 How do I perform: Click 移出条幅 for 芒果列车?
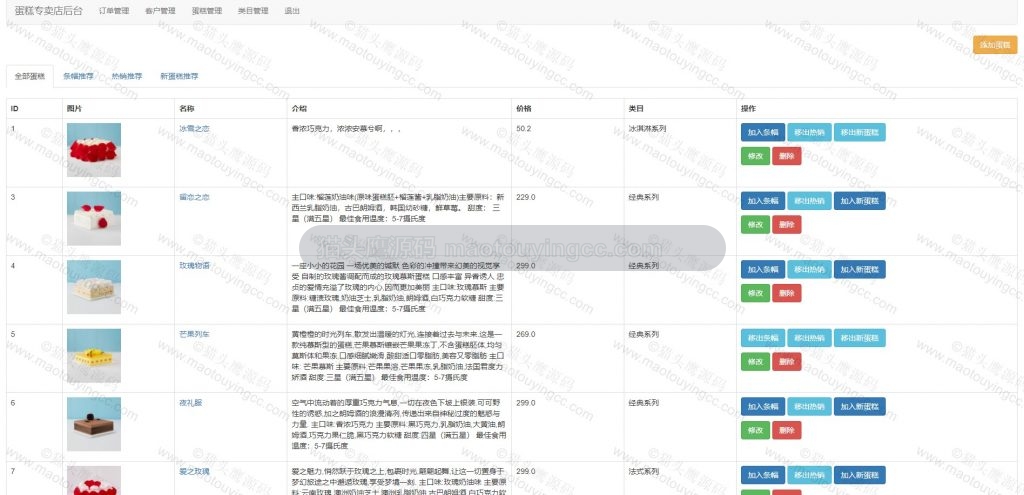(x=763, y=338)
